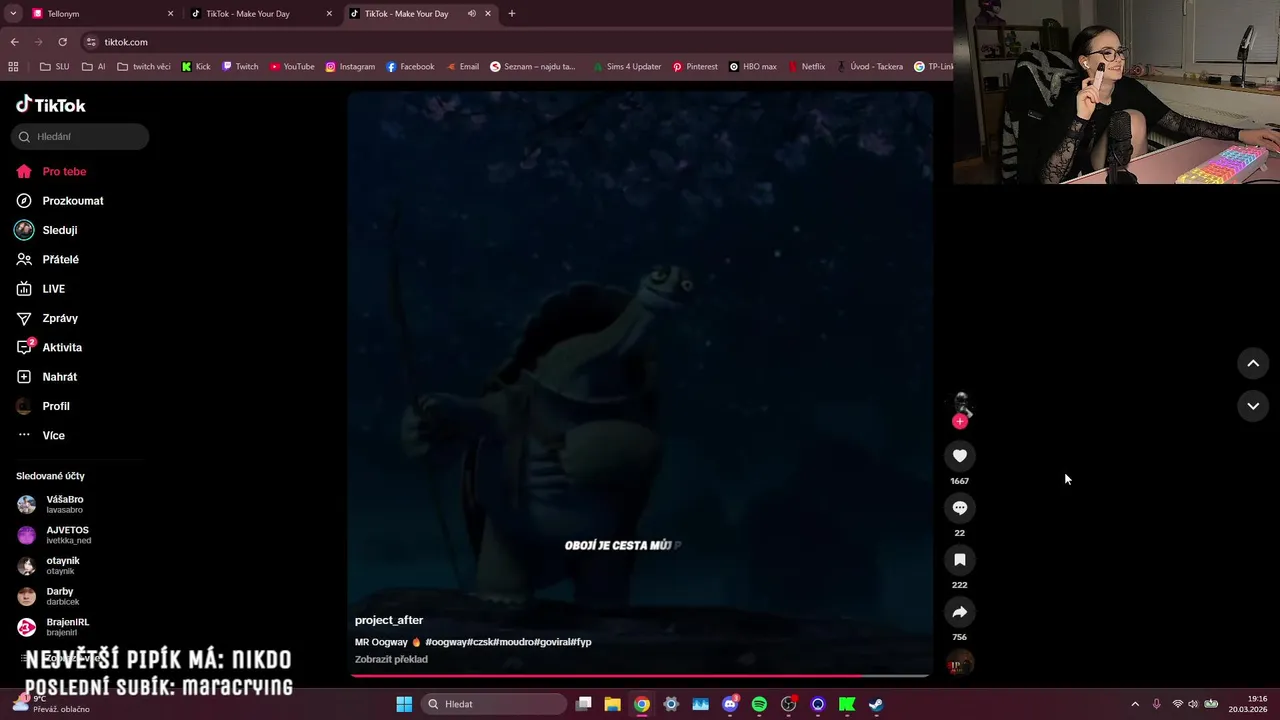The image size is (1280, 720).
Task: Go to previous video with up chevron
Action: 1253,363
